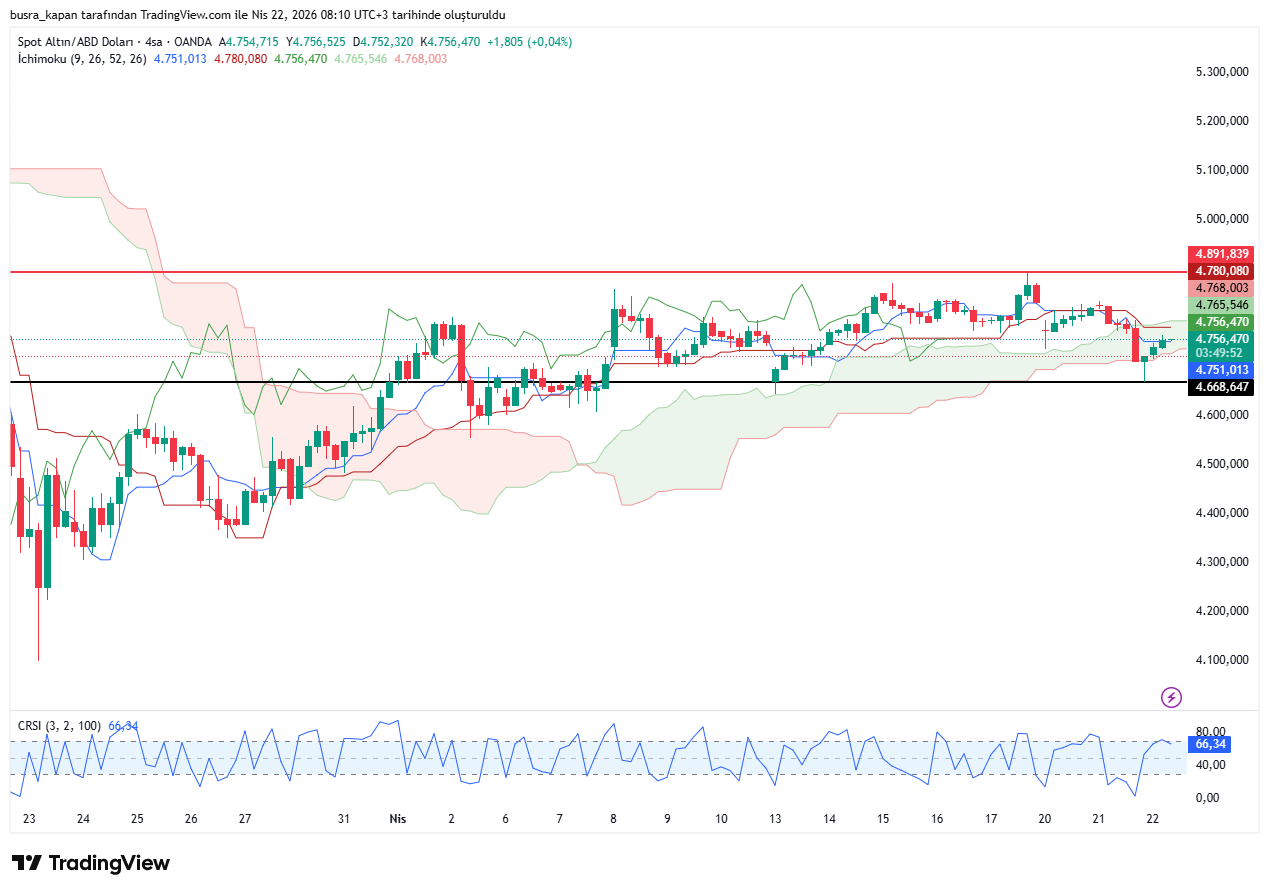
Task: Click the candle countdown timer 03:49:52
Action: tap(1219, 353)
